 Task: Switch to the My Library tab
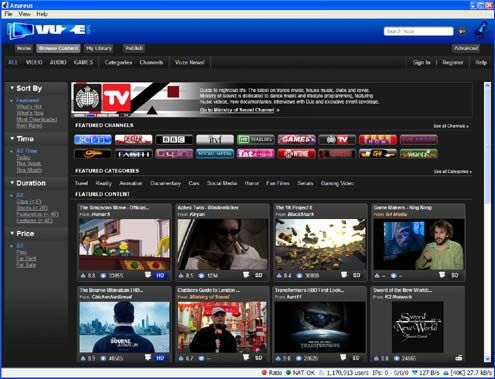[x=99, y=48]
